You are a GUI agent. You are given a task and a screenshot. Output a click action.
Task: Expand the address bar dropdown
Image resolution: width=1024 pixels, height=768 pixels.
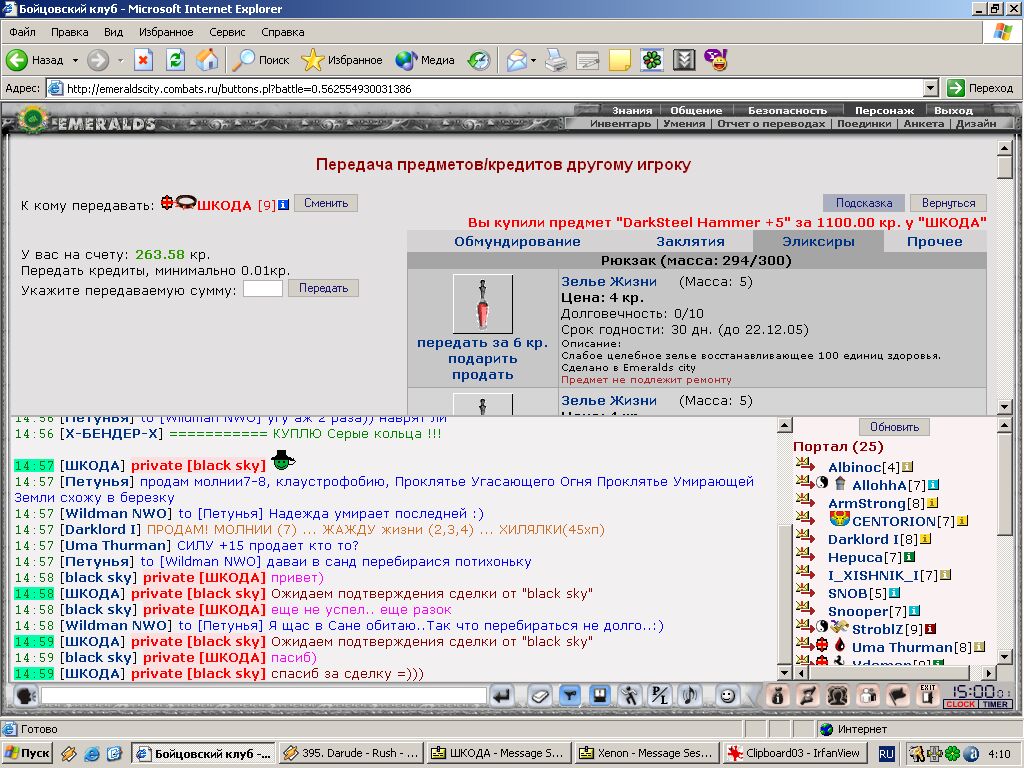(931, 88)
